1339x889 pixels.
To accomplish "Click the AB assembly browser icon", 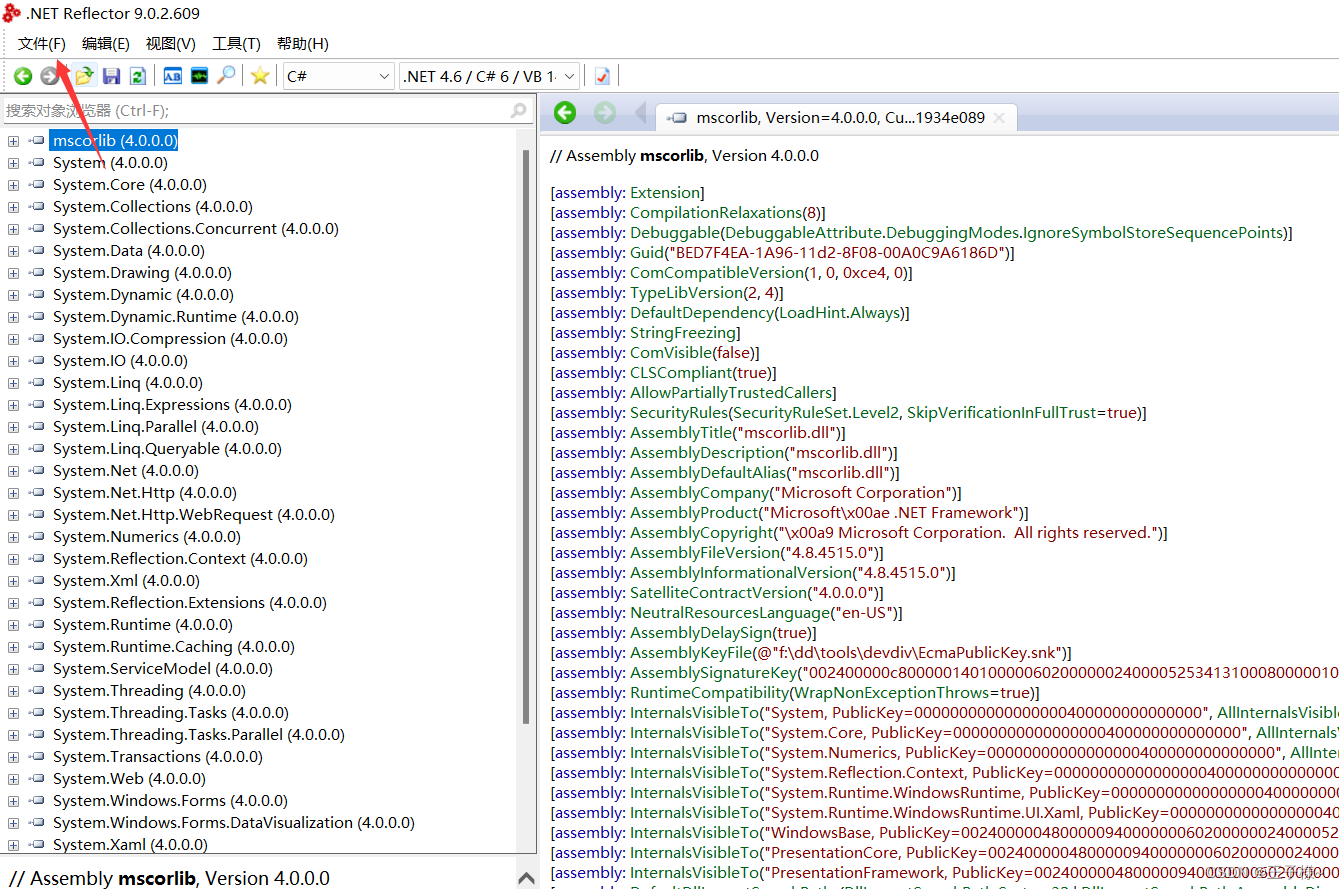I will 173,76.
